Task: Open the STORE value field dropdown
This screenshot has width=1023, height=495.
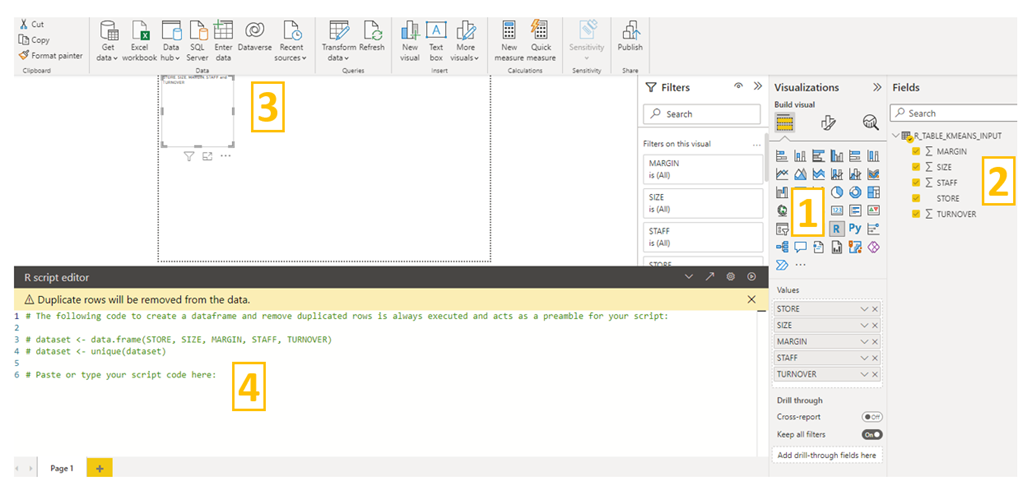Action: point(864,309)
